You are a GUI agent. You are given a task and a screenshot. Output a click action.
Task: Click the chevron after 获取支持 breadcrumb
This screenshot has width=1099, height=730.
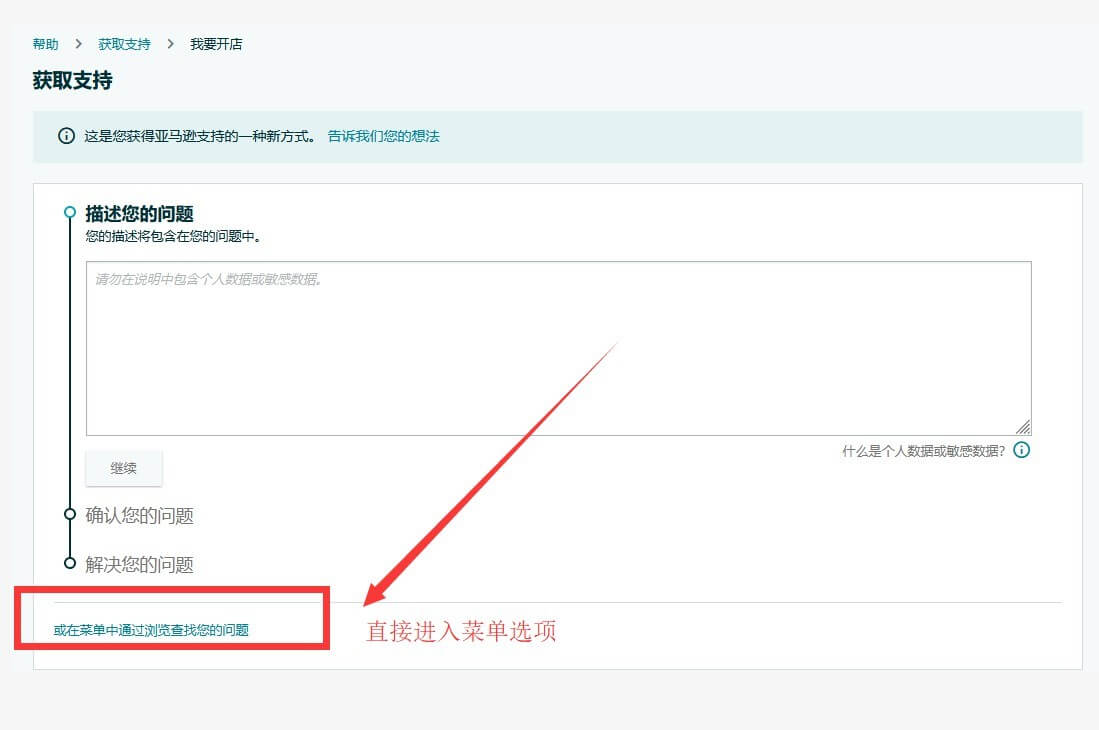click(x=170, y=44)
